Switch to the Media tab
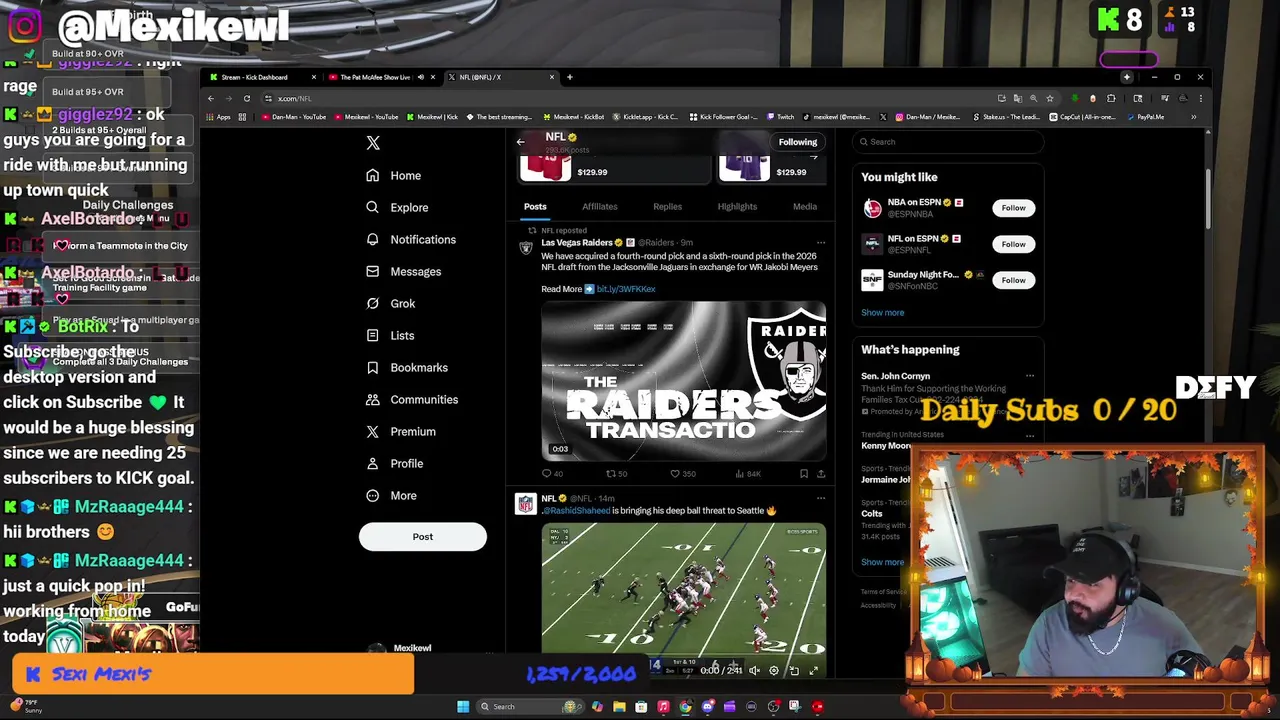This screenshot has height=720, width=1280. coord(805,206)
